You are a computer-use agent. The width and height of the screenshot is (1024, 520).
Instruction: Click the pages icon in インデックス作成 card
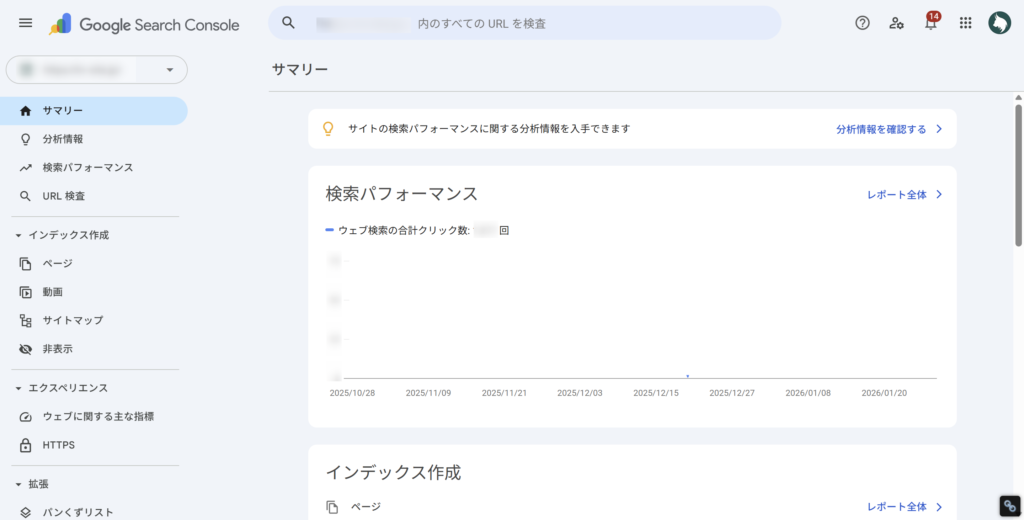tap(332, 507)
